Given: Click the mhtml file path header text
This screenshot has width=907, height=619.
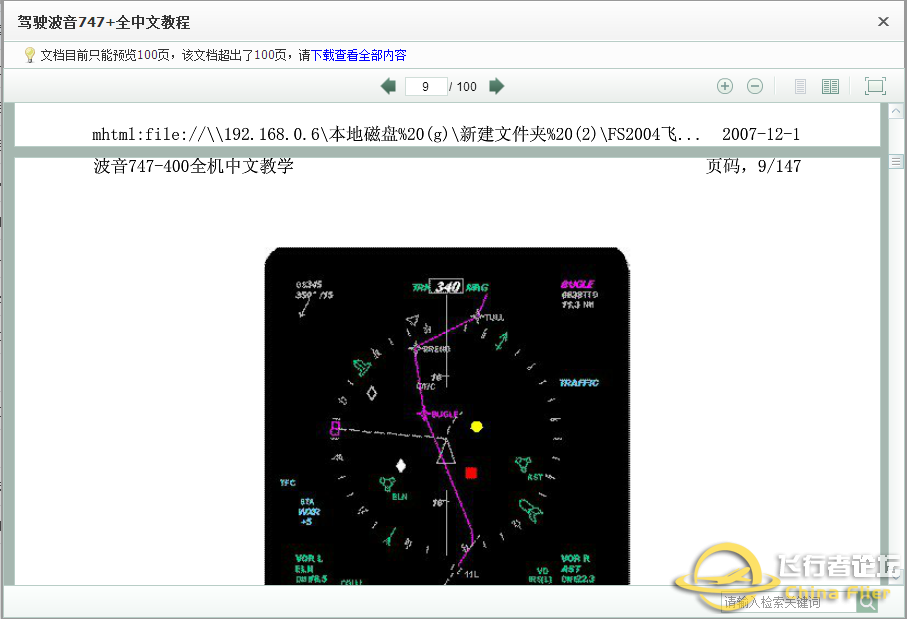Looking at the screenshot, I should click(x=396, y=134).
